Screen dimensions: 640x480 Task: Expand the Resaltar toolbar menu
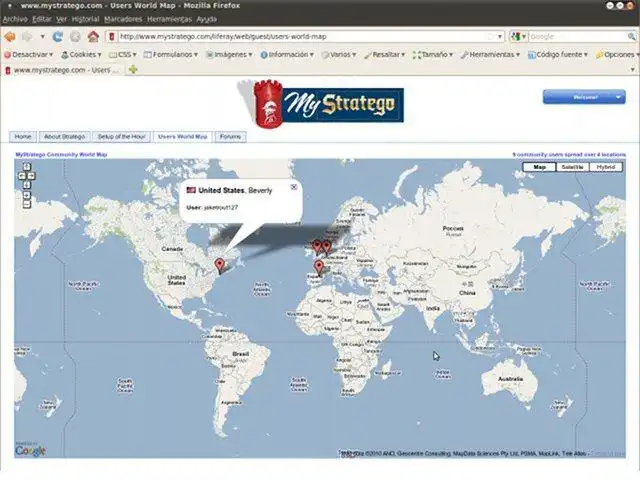[x=384, y=55]
